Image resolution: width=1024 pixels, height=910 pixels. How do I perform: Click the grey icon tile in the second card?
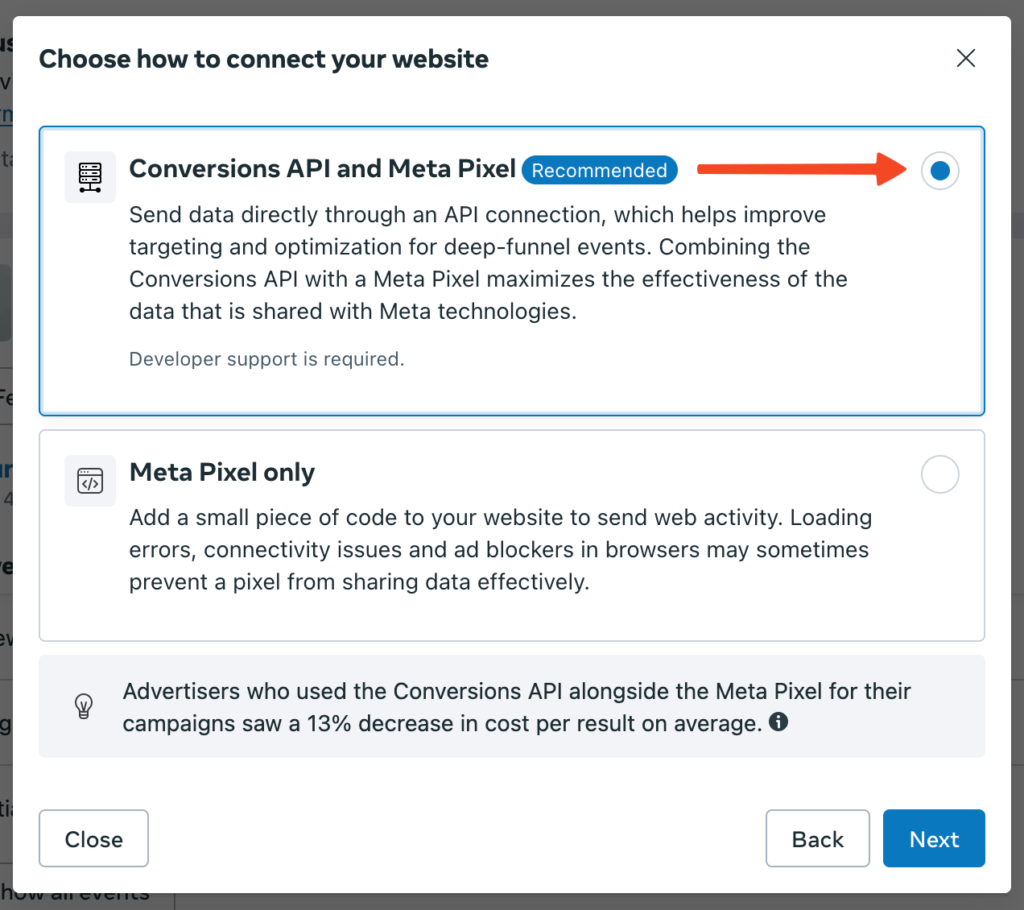pos(89,480)
